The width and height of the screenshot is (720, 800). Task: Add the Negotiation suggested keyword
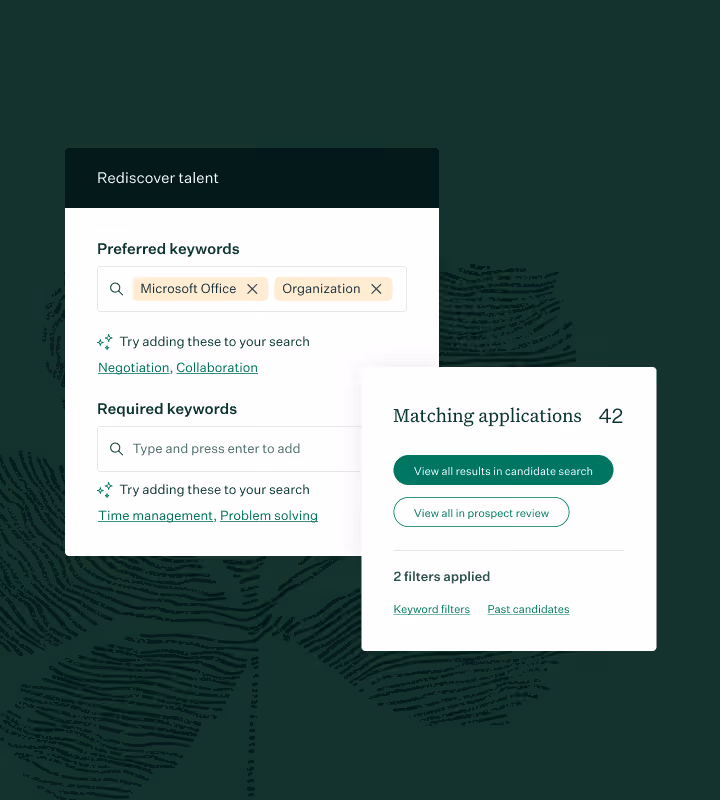click(x=134, y=367)
